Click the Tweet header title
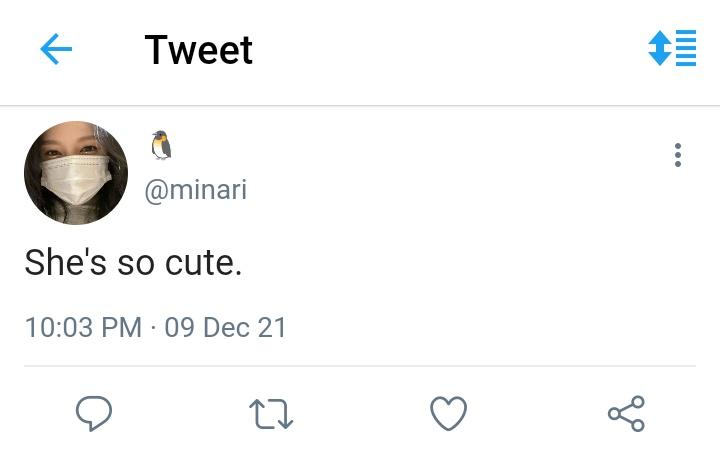This screenshot has width=720, height=456. (x=198, y=50)
